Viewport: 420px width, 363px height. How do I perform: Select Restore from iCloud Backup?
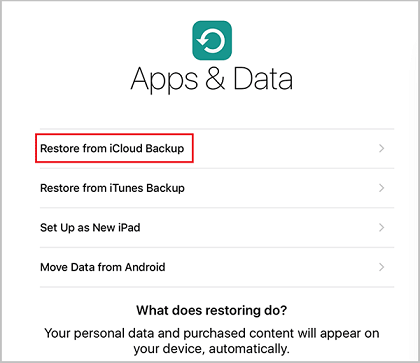click(217, 148)
